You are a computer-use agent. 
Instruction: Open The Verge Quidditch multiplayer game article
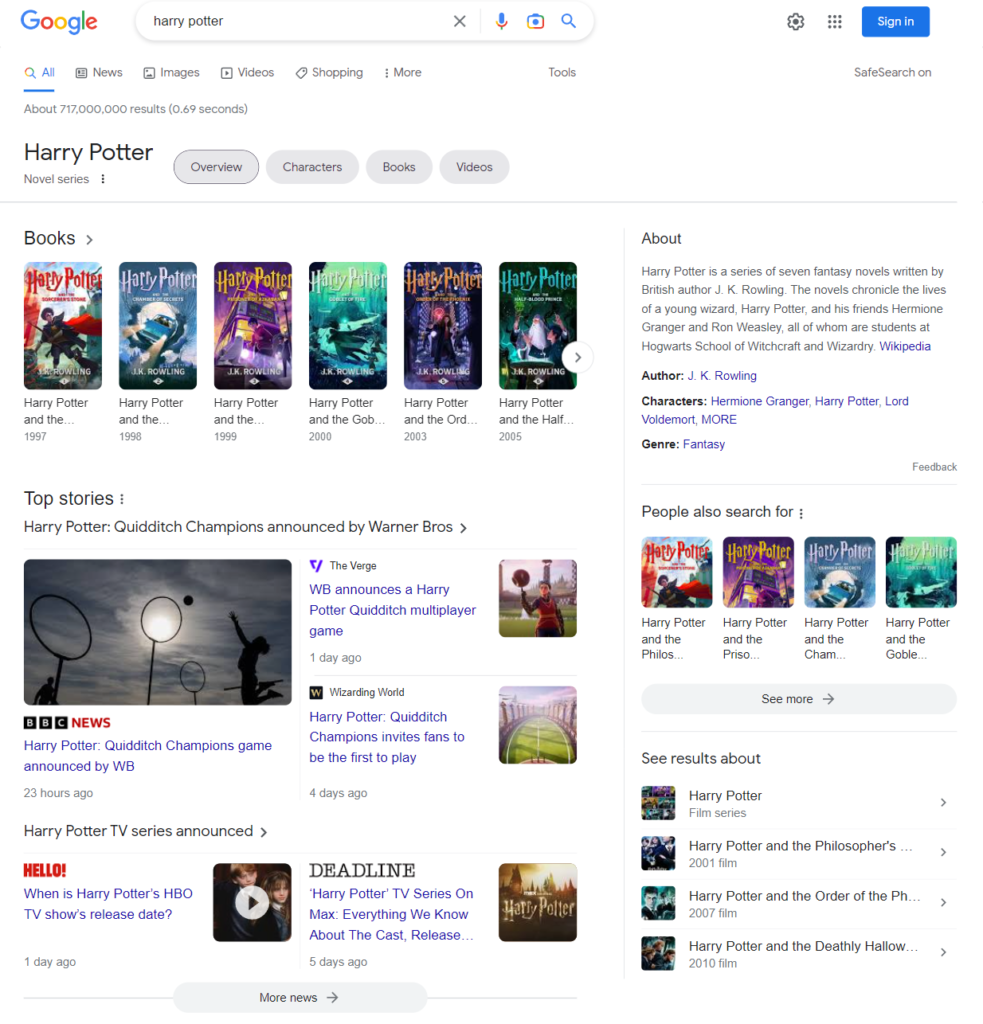[x=393, y=610]
